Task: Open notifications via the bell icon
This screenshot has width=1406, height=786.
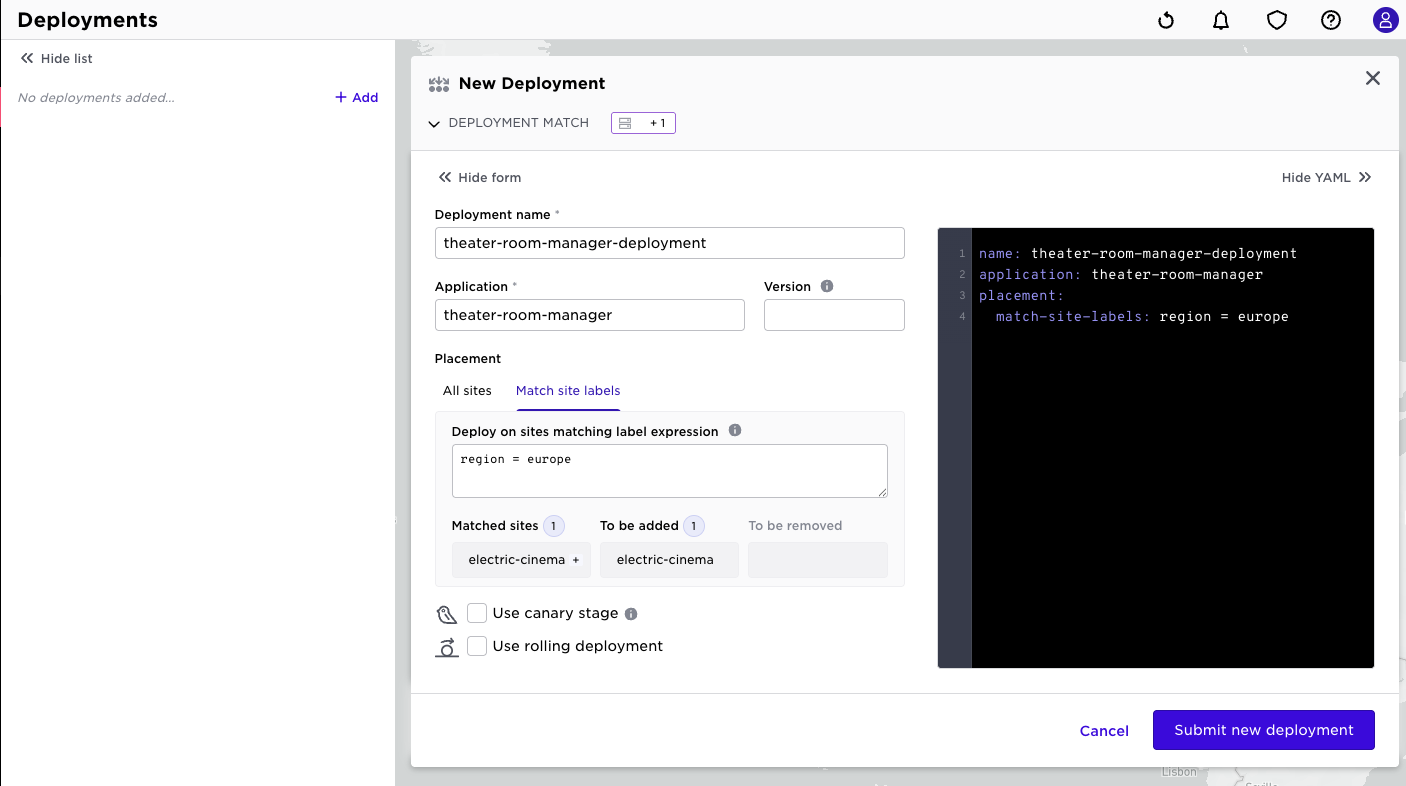Action: [x=1221, y=20]
